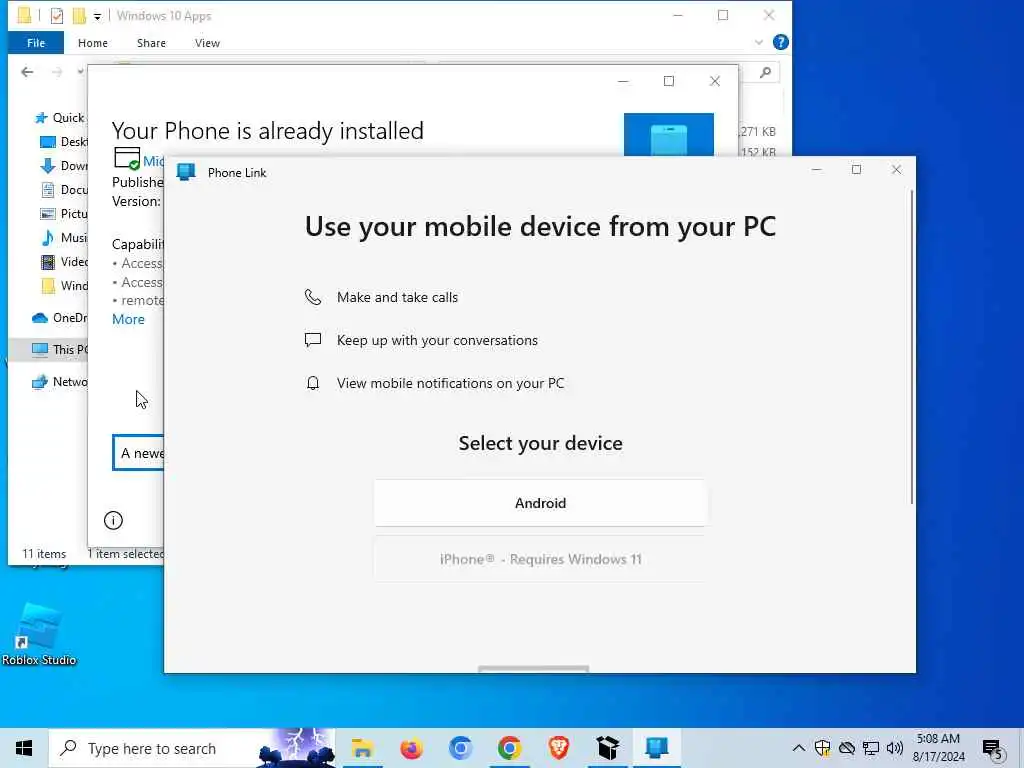Click the Phone Link vertical scrollbar
This screenshot has height=768, width=1024.
(x=912, y=346)
